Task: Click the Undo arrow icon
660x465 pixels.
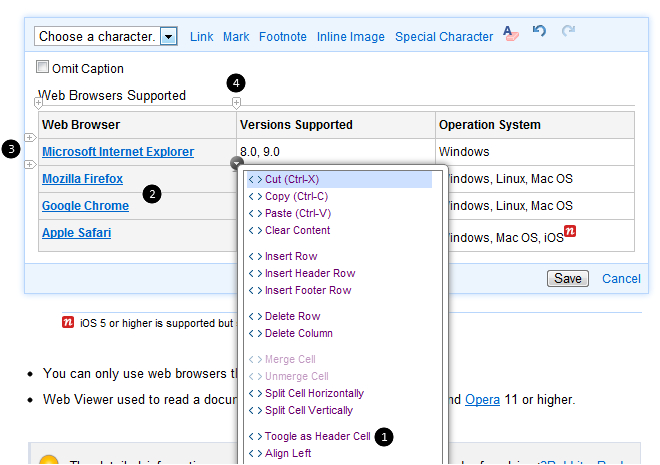Action: 539,31
